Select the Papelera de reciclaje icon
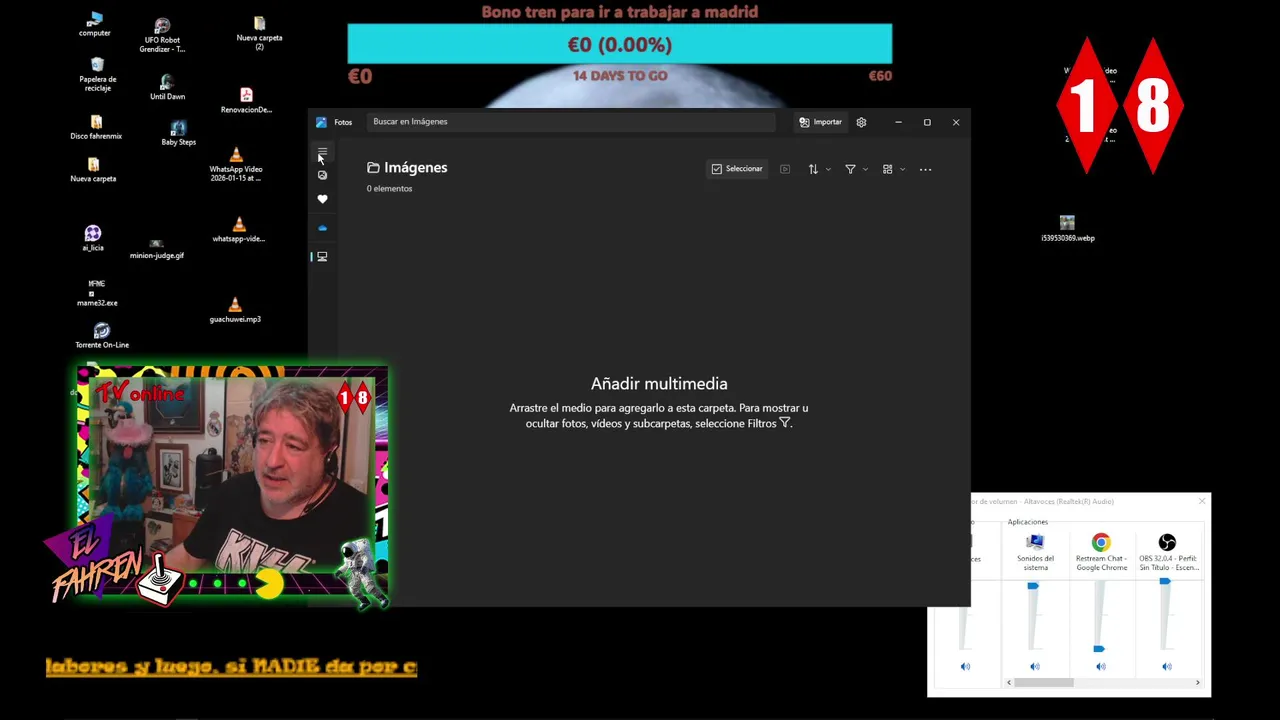Image resolution: width=1280 pixels, height=720 pixels. (97, 74)
